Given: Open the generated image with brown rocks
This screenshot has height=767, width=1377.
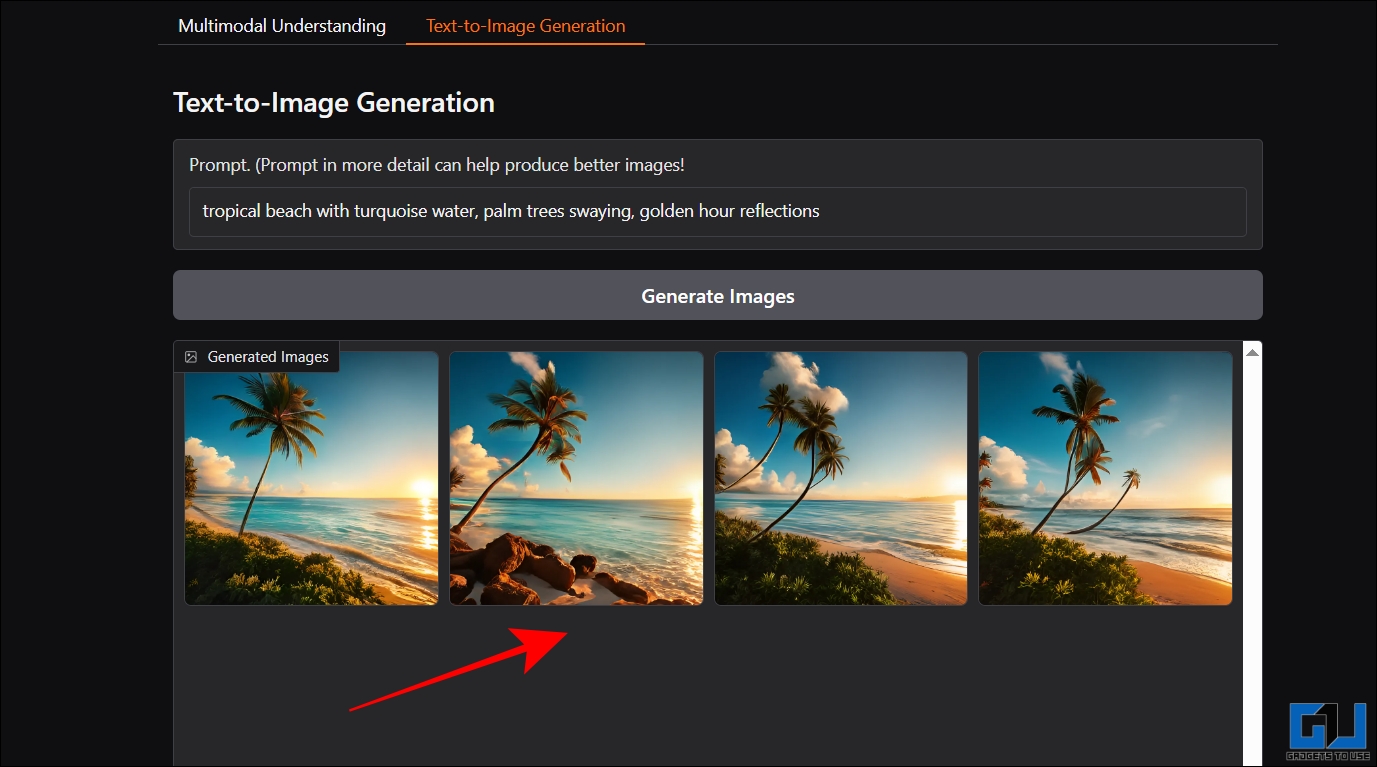Looking at the screenshot, I should pyautogui.click(x=576, y=478).
